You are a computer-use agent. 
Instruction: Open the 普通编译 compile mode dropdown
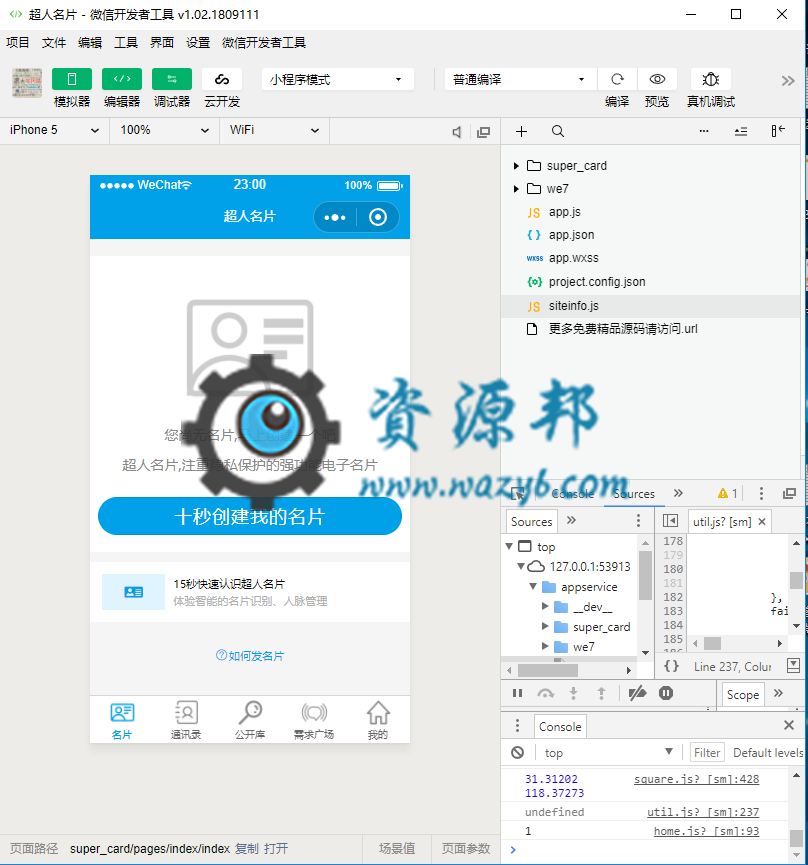520,79
